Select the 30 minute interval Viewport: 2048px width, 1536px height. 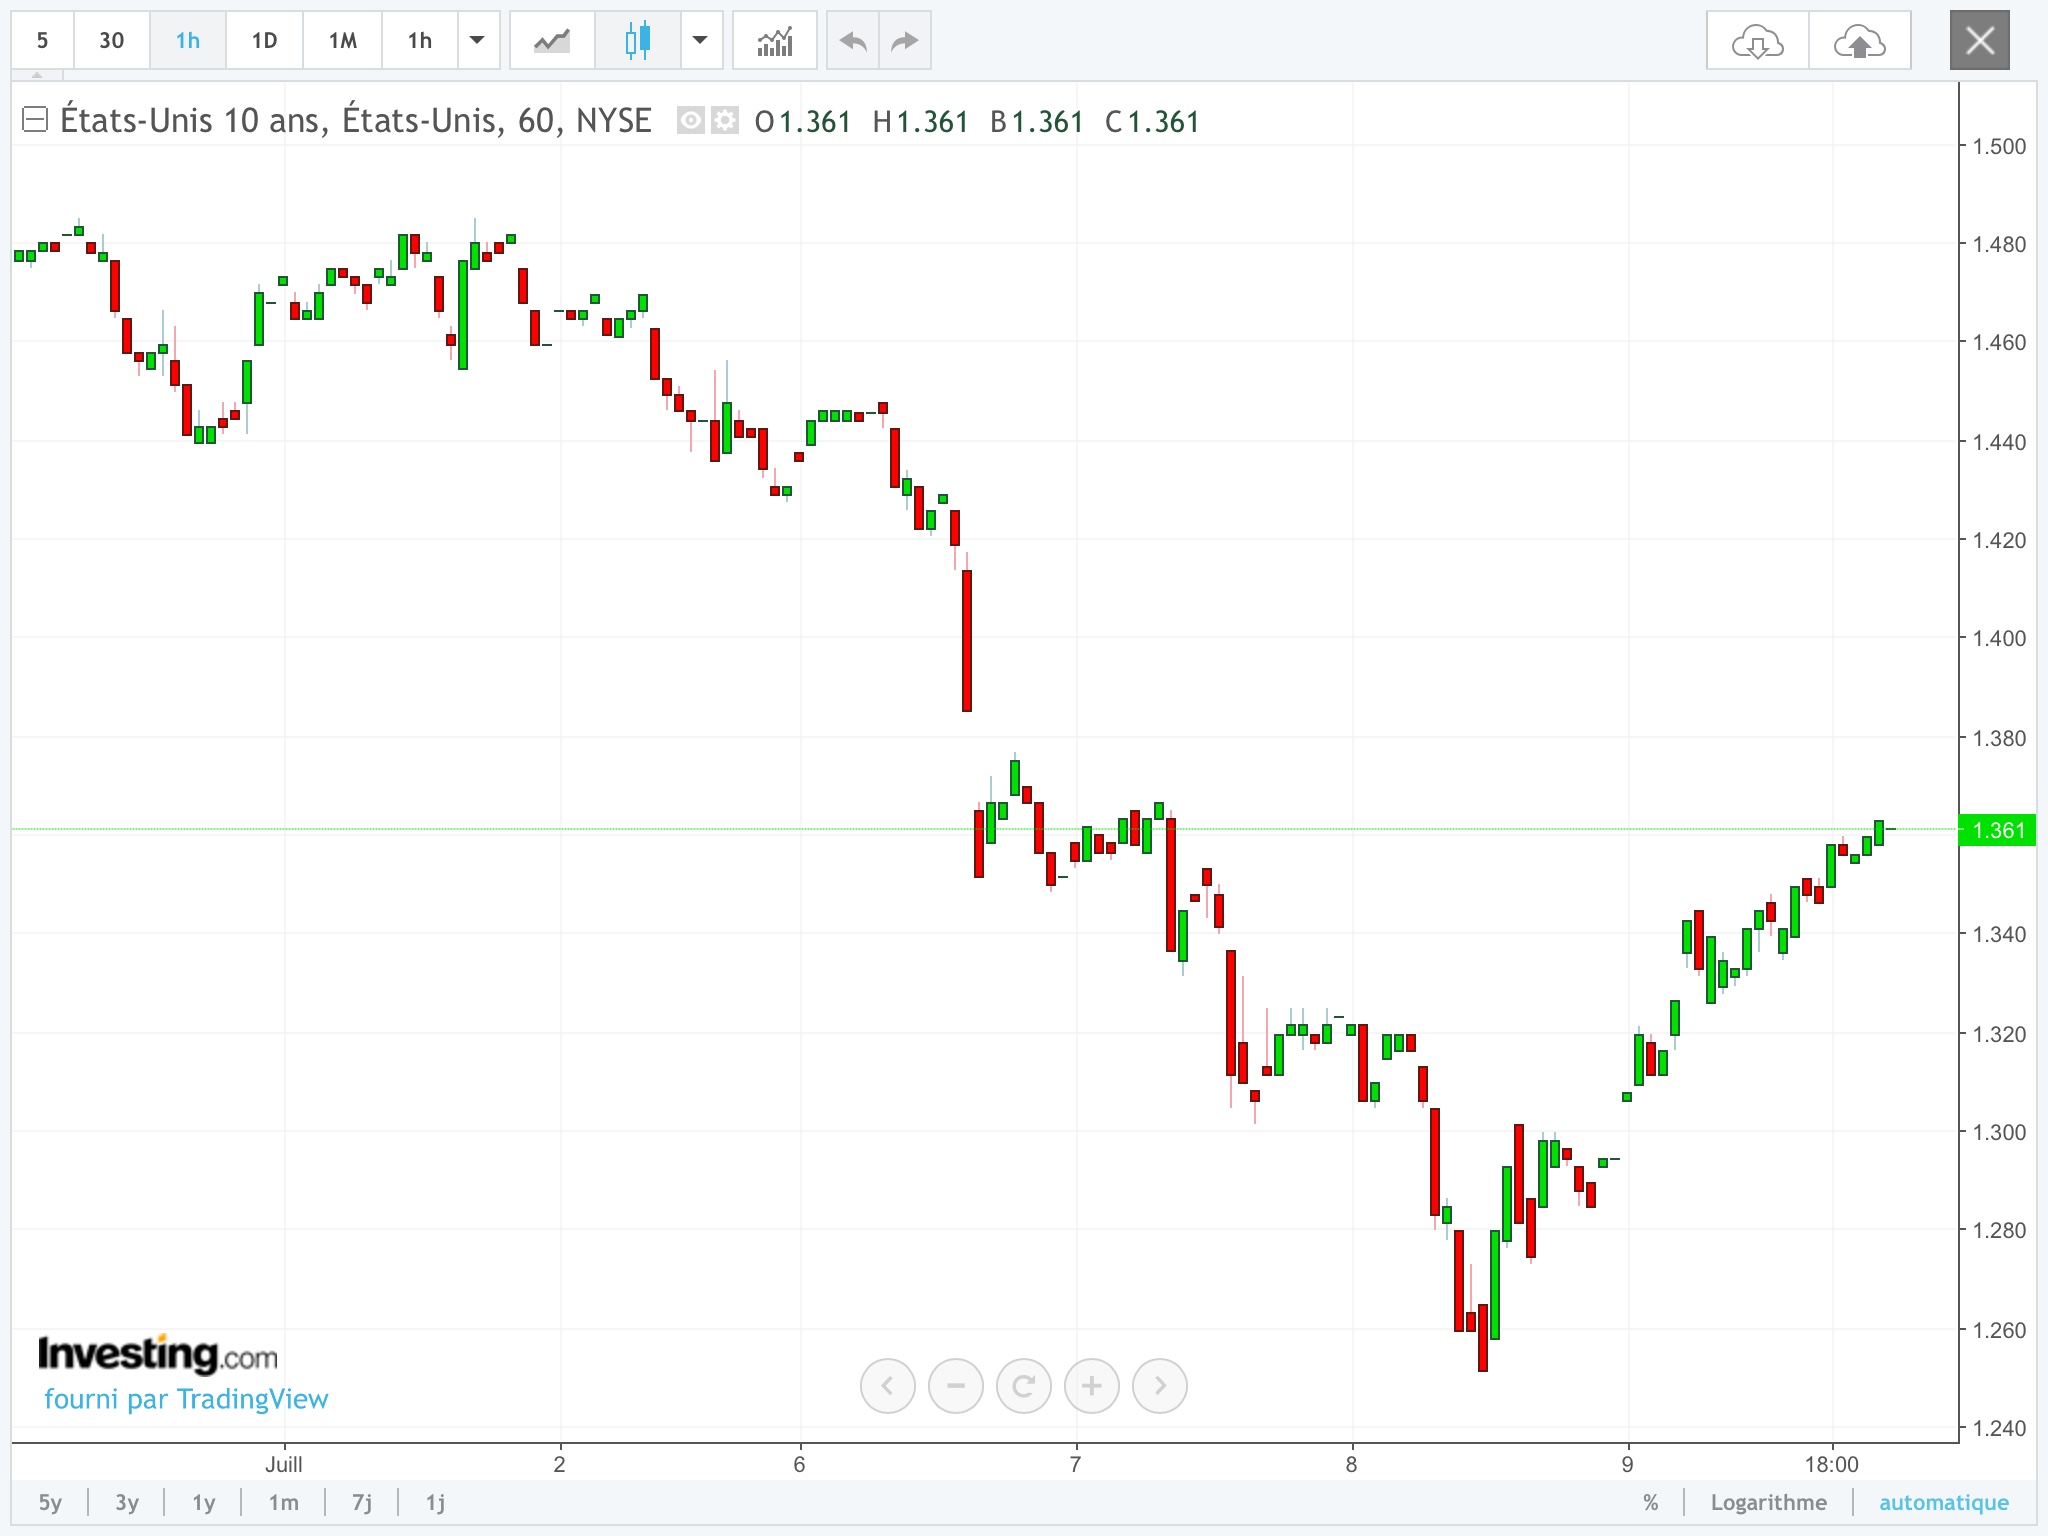pyautogui.click(x=112, y=41)
